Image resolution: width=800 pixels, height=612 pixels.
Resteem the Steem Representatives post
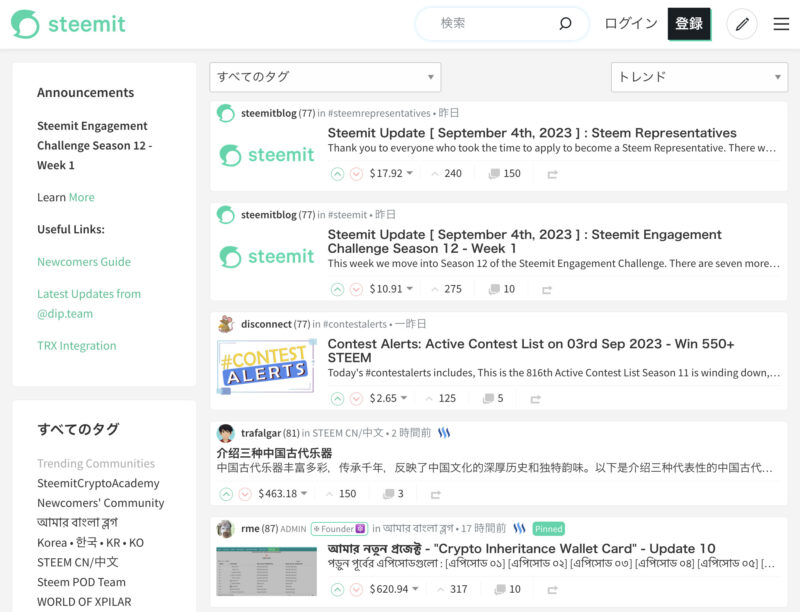point(552,174)
